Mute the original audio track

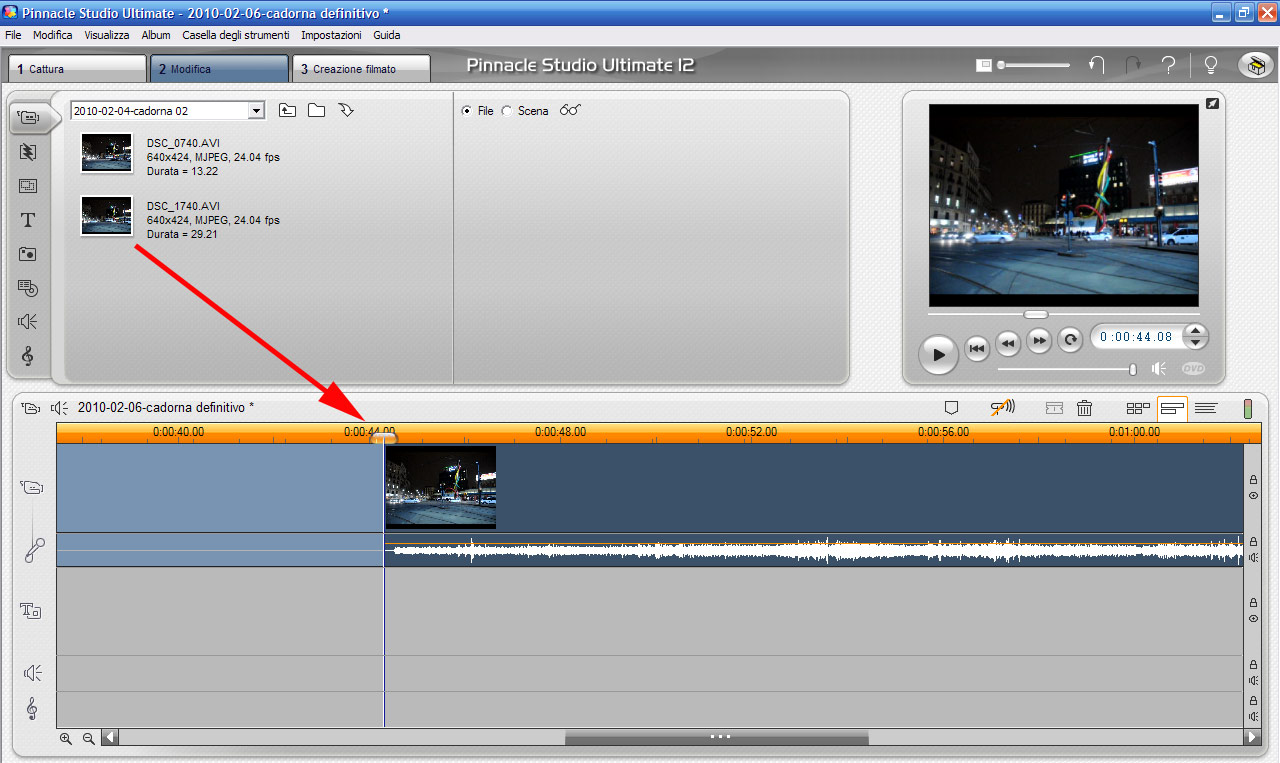pos(1253,558)
